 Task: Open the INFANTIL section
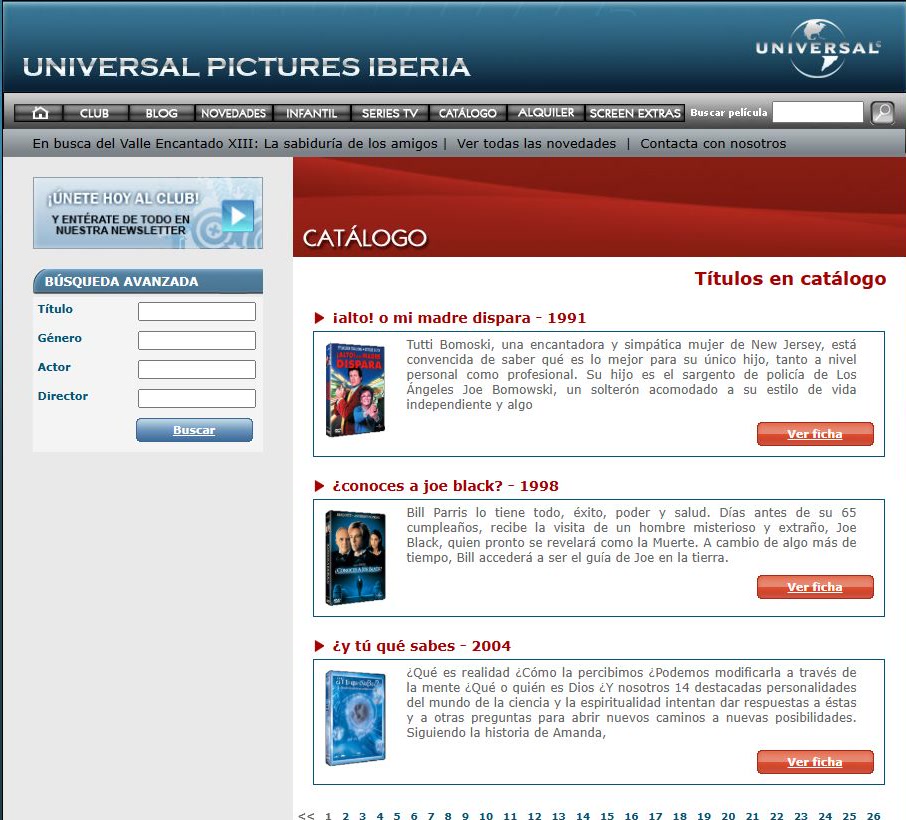coord(311,113)
